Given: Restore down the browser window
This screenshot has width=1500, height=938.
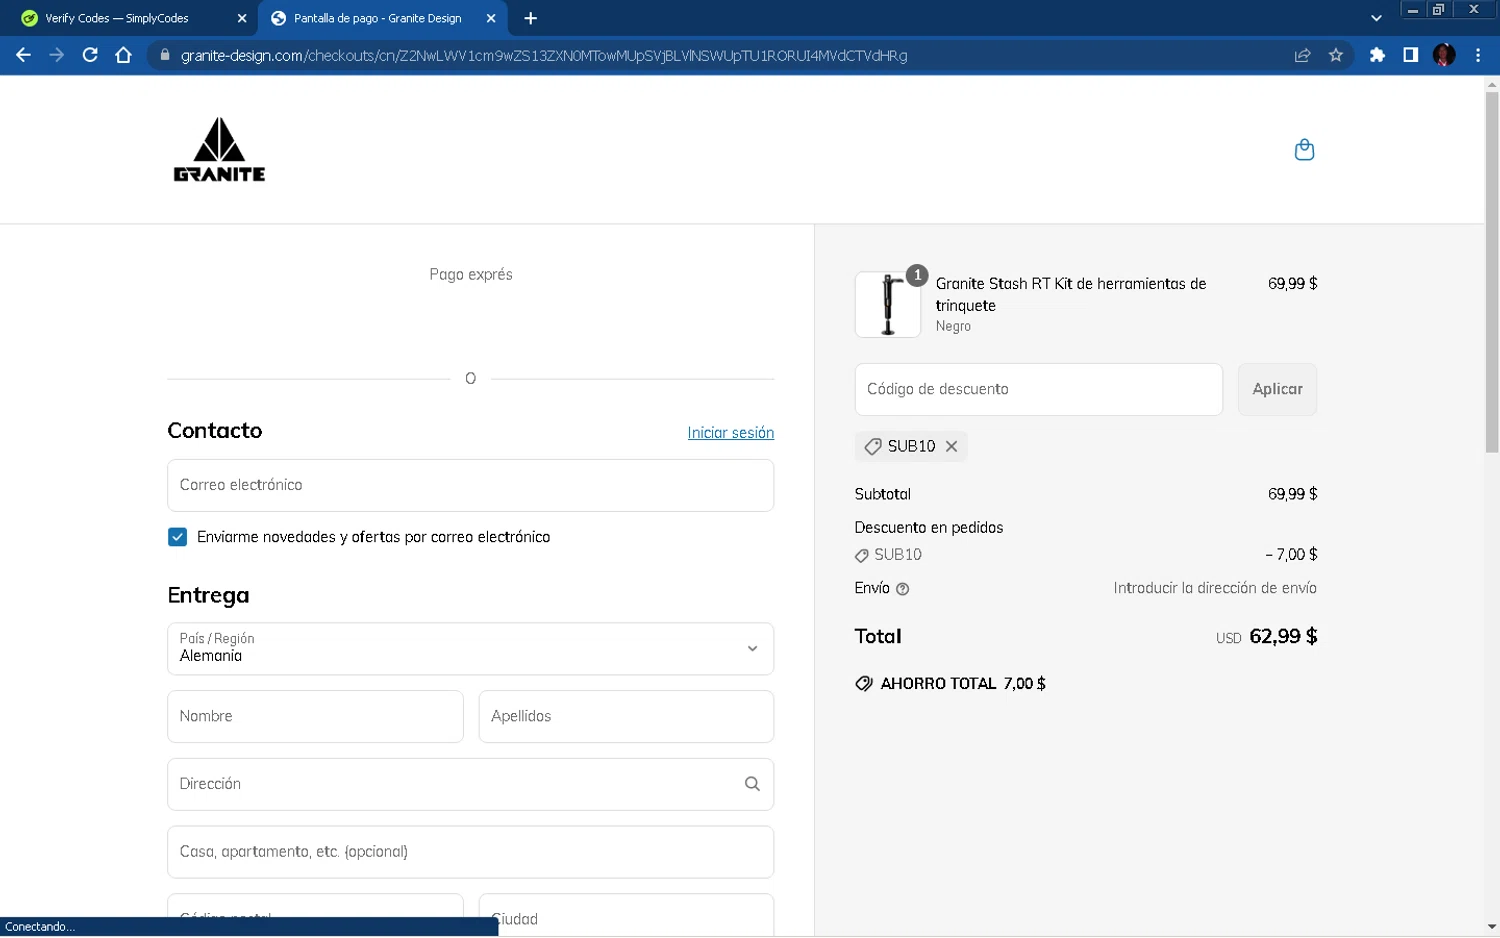Looking at the screenshot, I should point(1438,10).
